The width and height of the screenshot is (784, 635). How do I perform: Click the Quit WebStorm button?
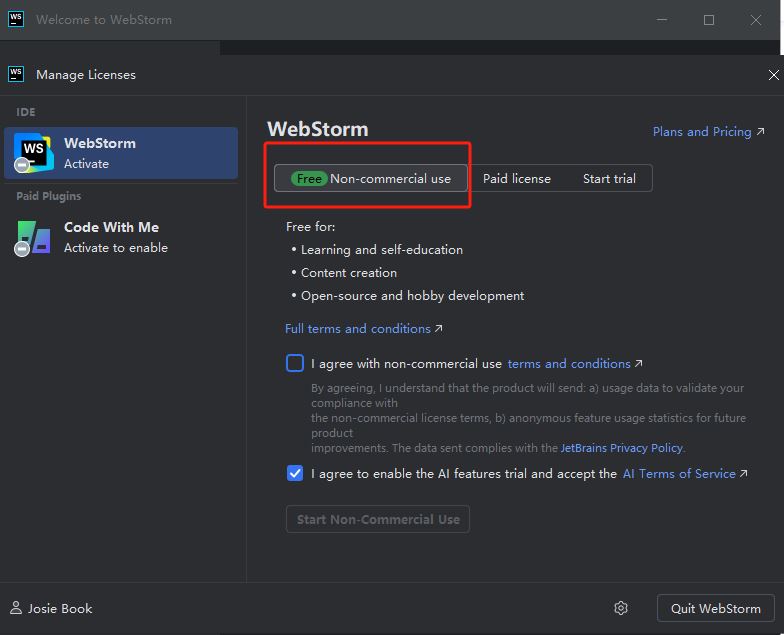(x=716, y=608)
